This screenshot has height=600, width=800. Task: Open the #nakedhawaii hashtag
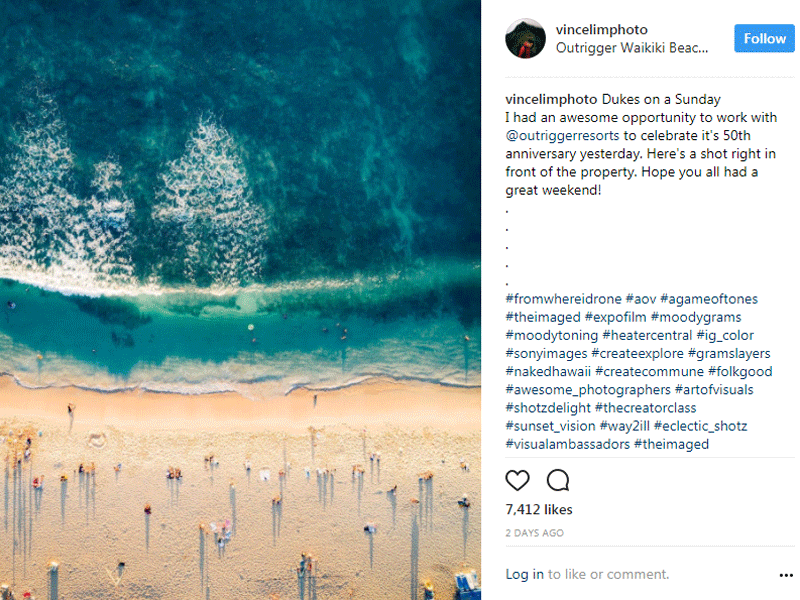pyautogui.click(x=548, y=371)
